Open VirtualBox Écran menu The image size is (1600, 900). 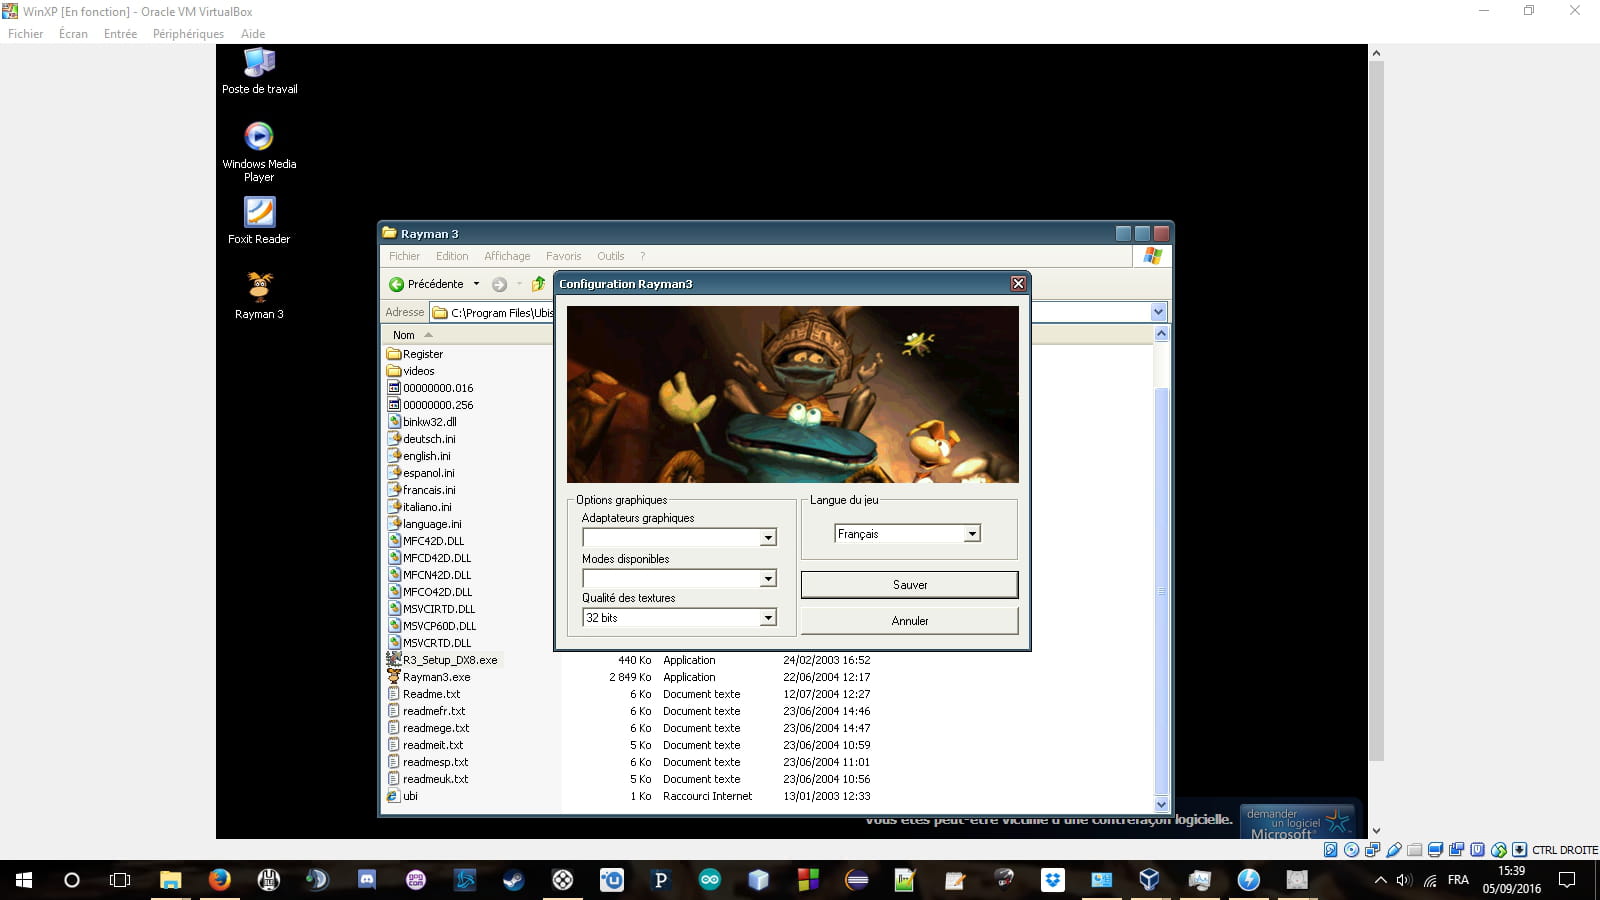pyautogui.click(x=73, y=34)
